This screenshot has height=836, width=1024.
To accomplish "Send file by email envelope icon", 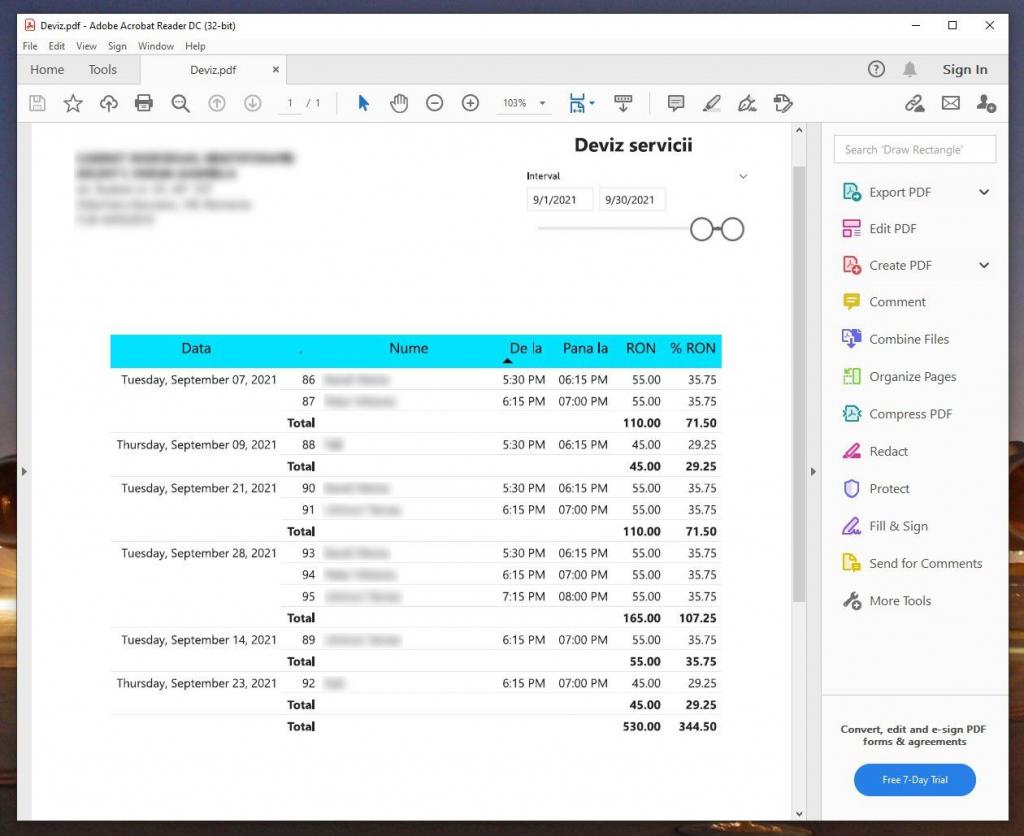I will coord(950,103).
